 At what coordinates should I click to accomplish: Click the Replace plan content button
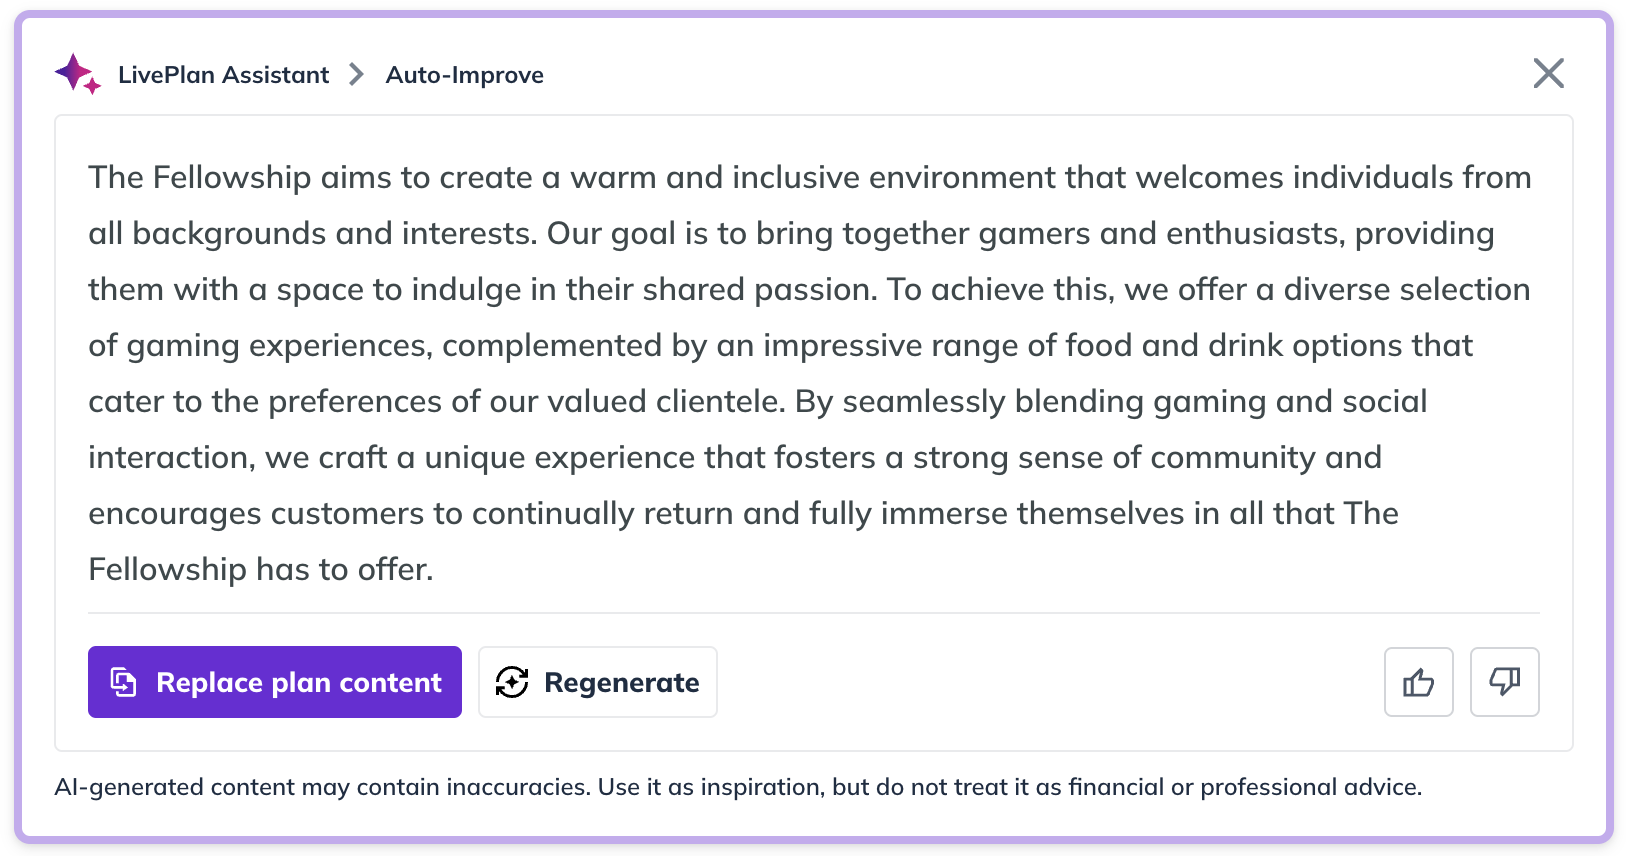pos(275,682)
